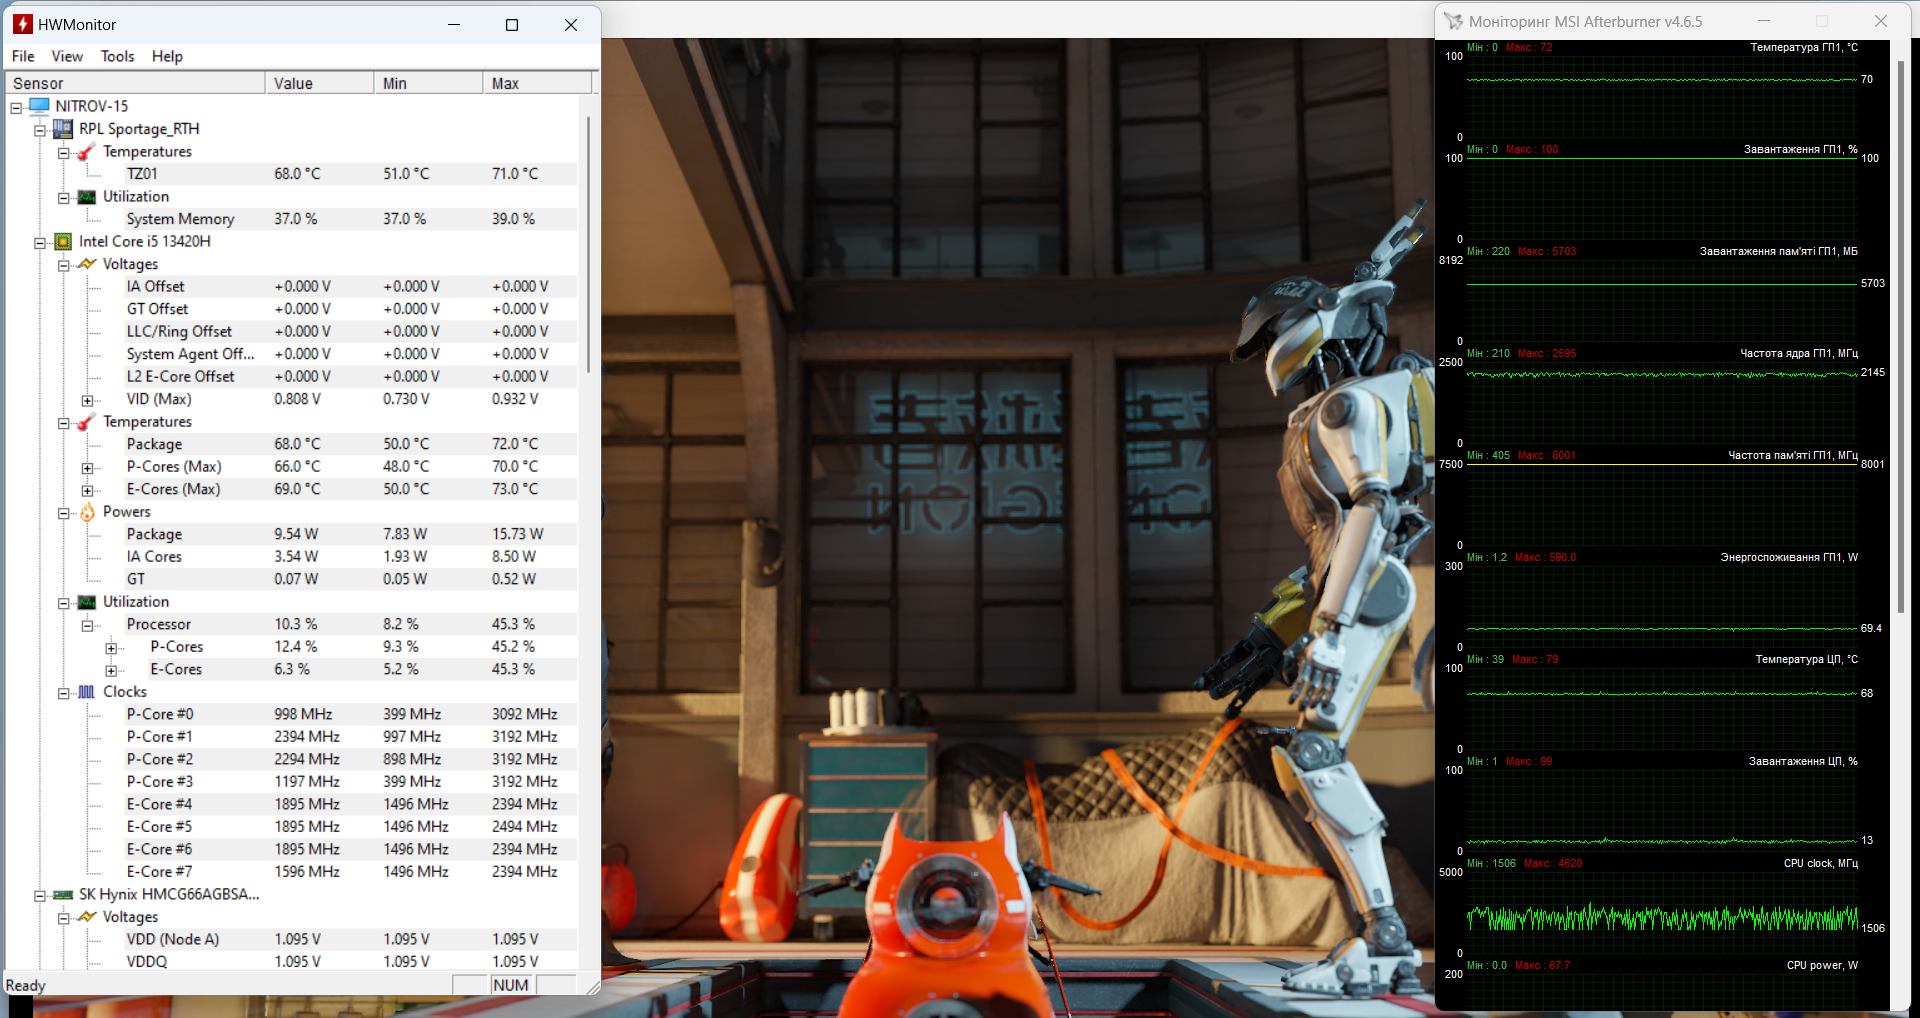The height and width of the screenshot is (1018, 1920).
Task: Click the Intel Core i5 13420H processor icon
Action: 63,242
